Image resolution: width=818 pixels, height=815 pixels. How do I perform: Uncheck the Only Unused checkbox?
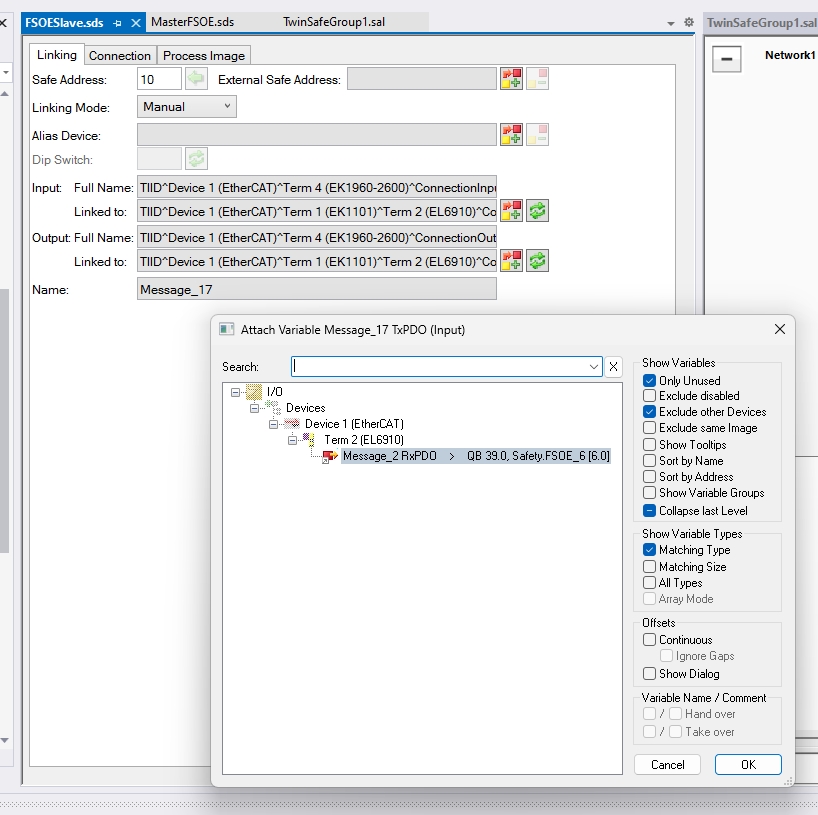650,381
